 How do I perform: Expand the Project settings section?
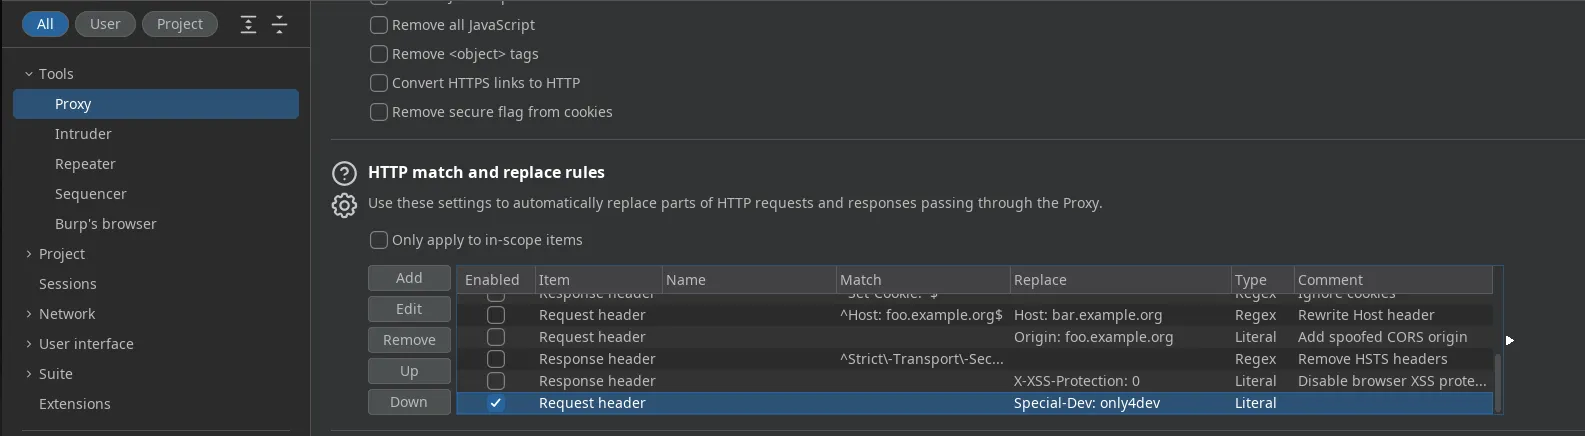(x=29, y=254)
